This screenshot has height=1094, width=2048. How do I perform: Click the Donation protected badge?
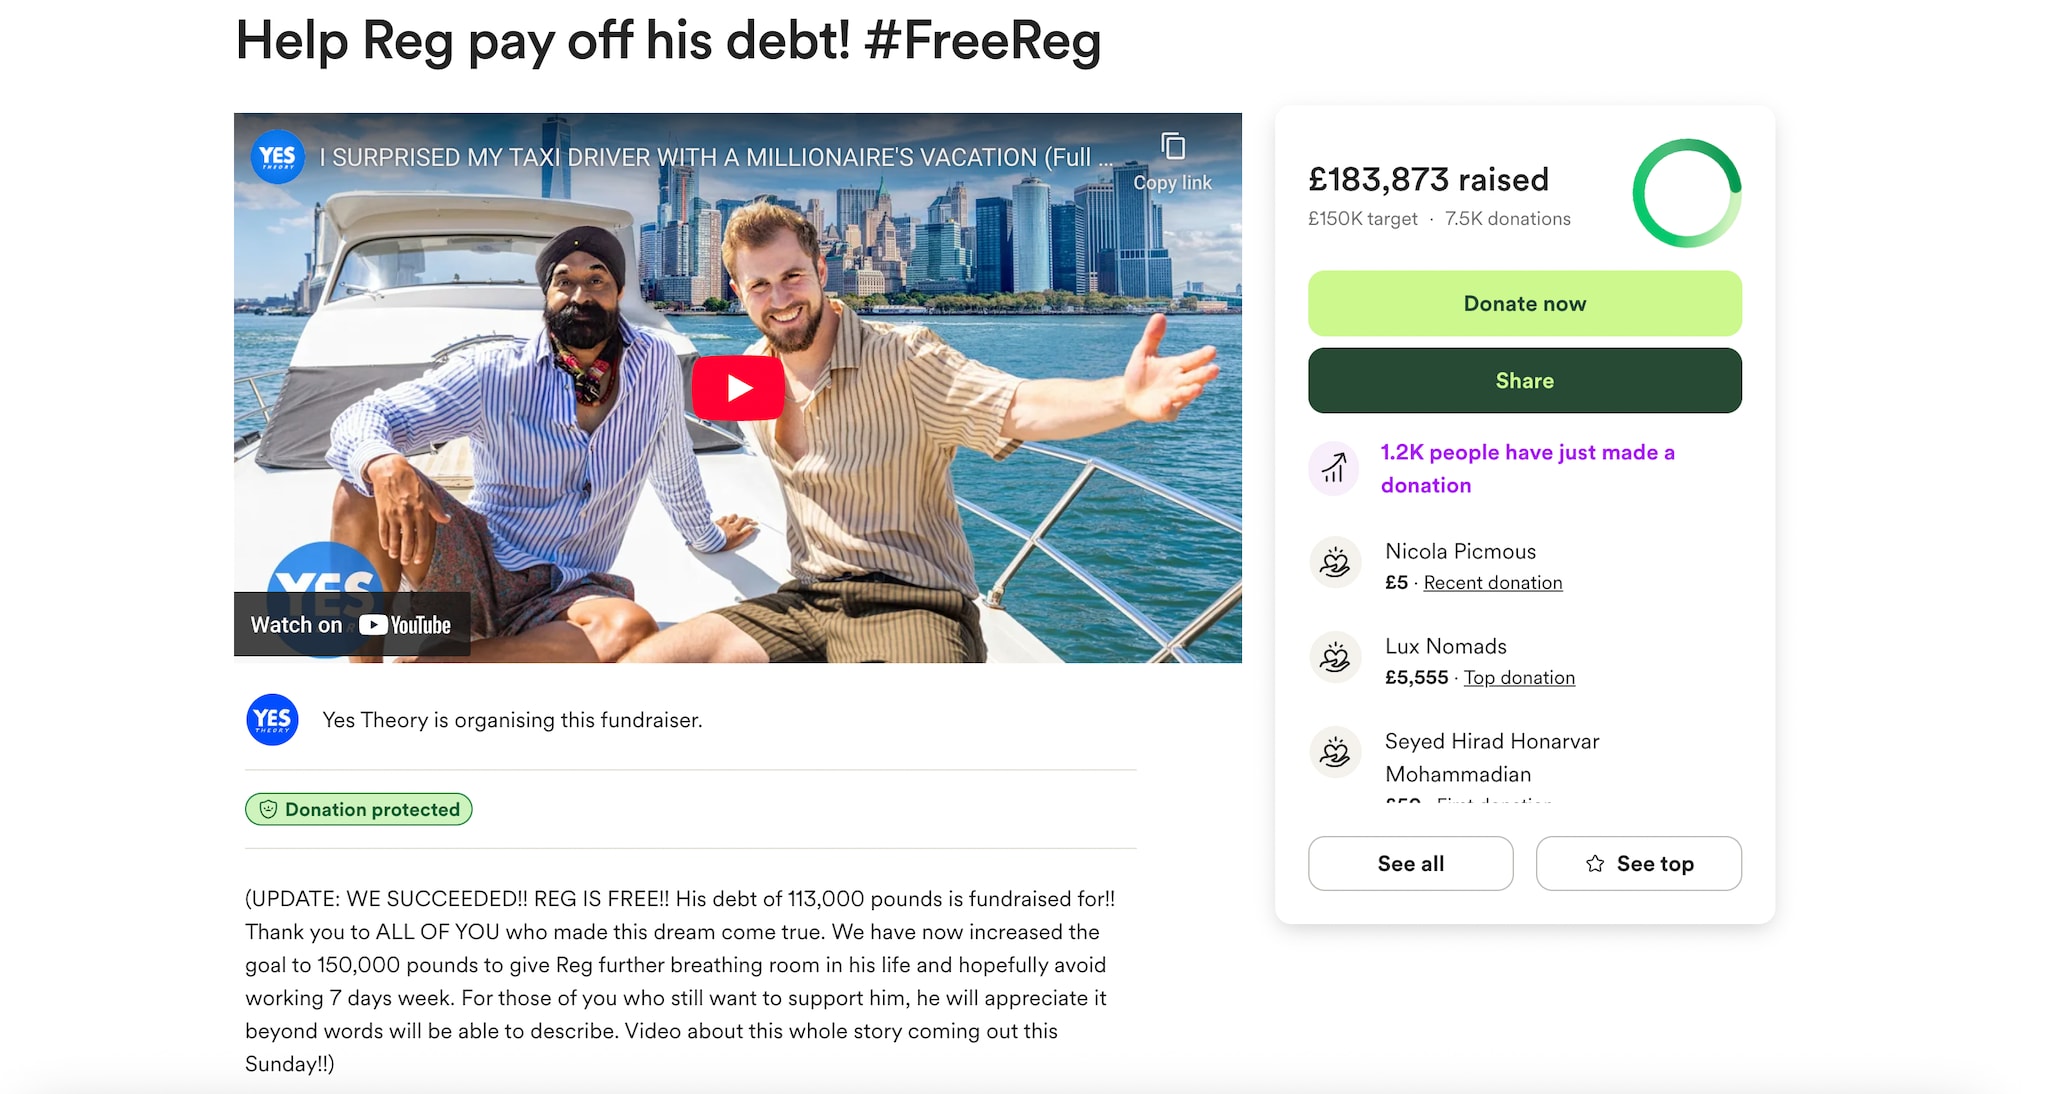tap(359, 809)
